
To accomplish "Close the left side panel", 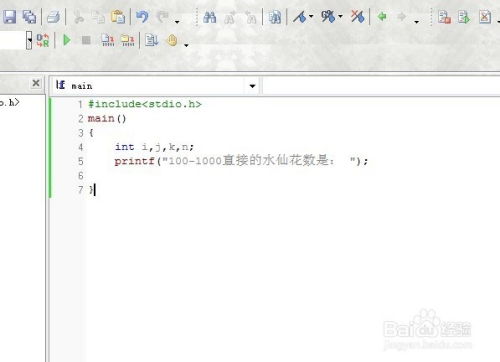I will (x=36, y=83).
